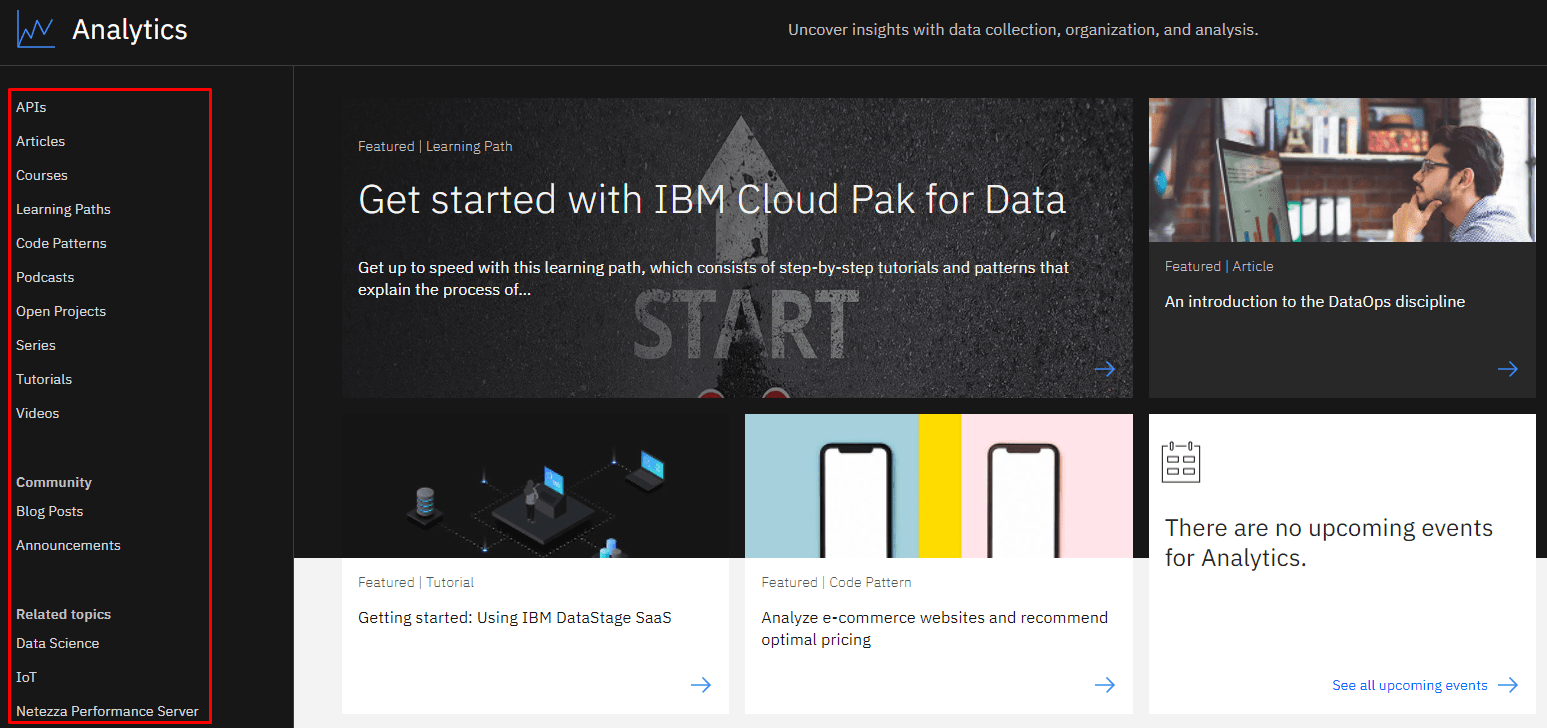Image resolution: width=1547 pixels, height=728 pixels.
Task: Open the Tutorials sidebar link
Action: click(x=44, y=379)
